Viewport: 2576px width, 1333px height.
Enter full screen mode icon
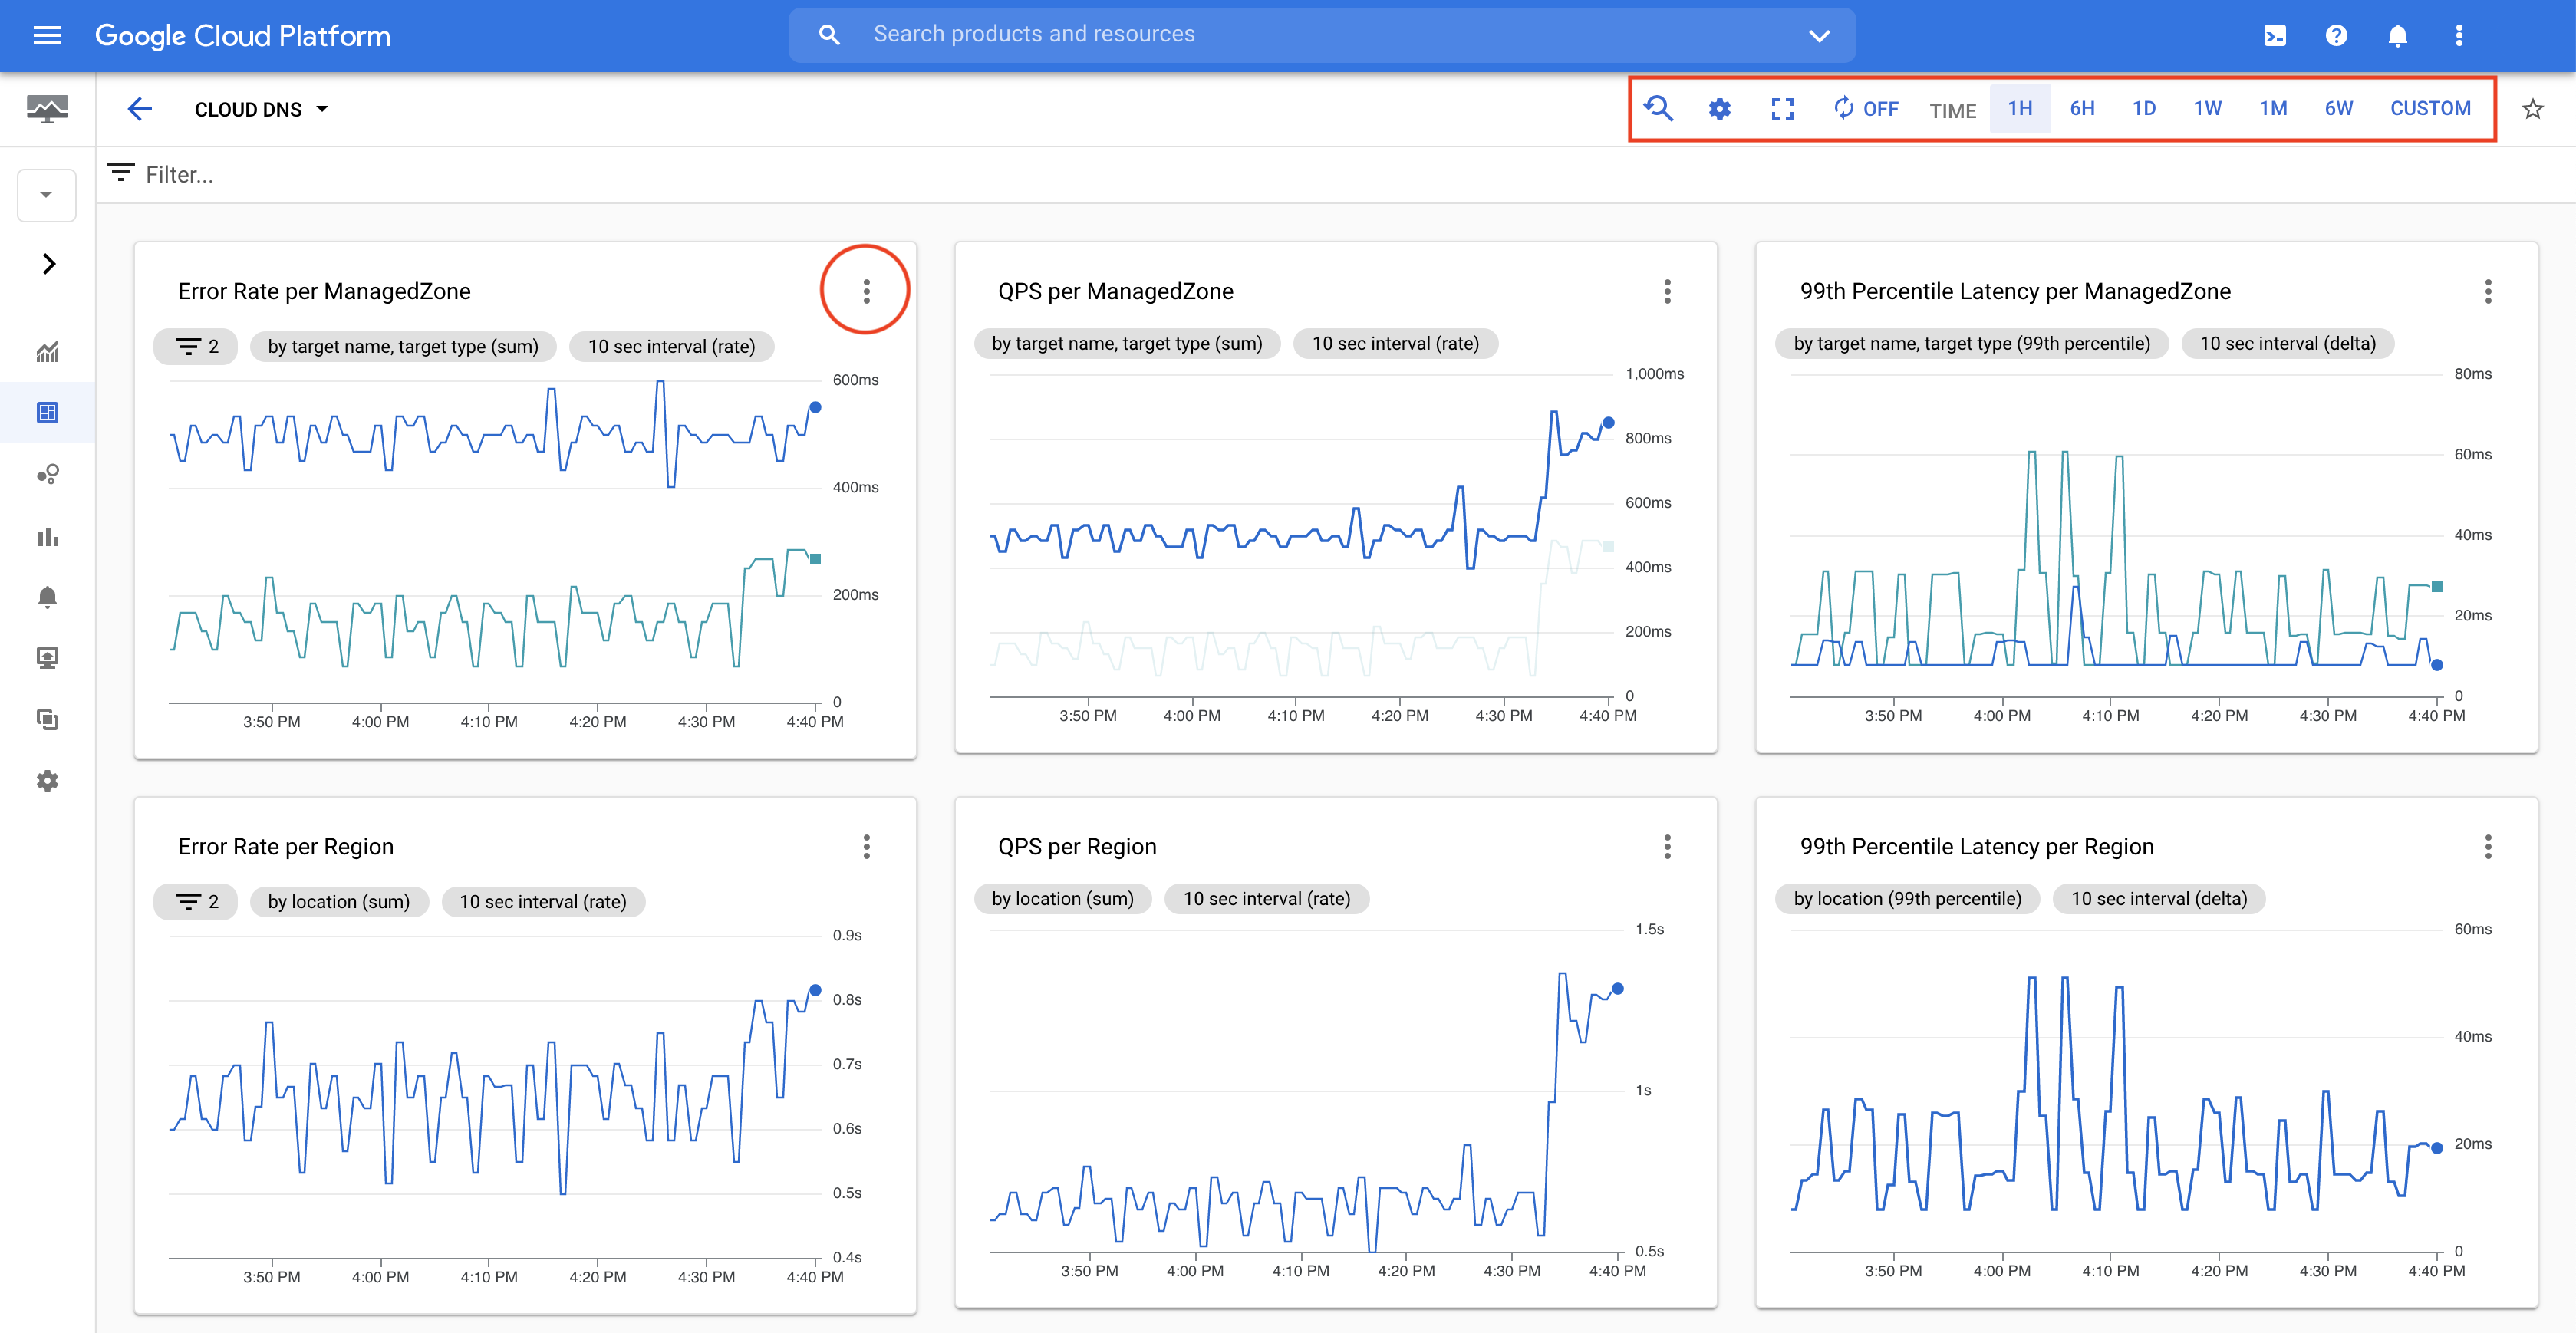click(x=1782, y=109)
